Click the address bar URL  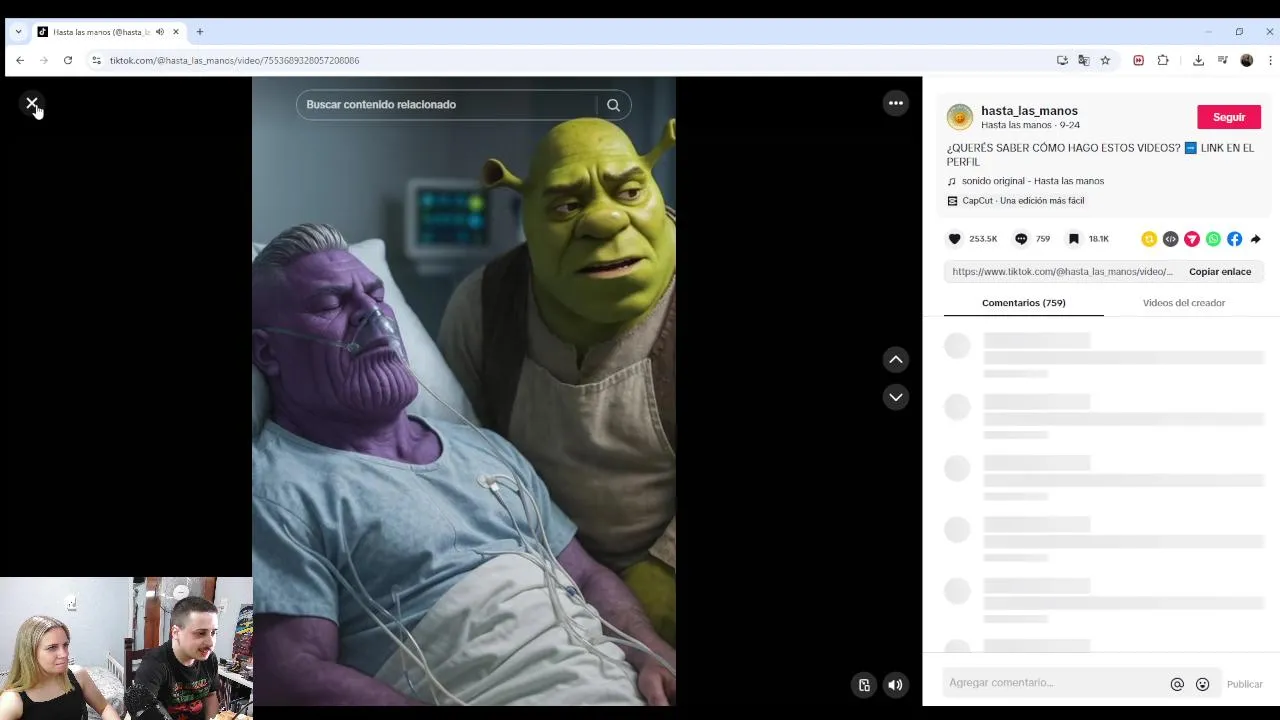[235, 61]
